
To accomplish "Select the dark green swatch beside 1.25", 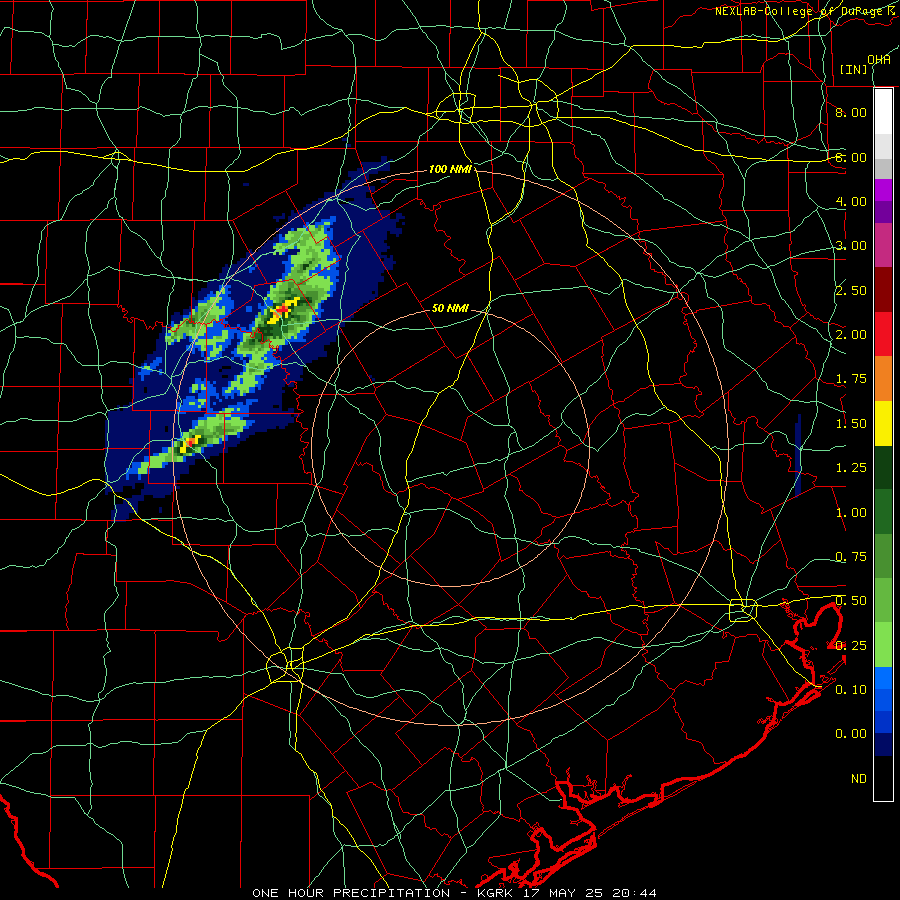I will [883, 468].
